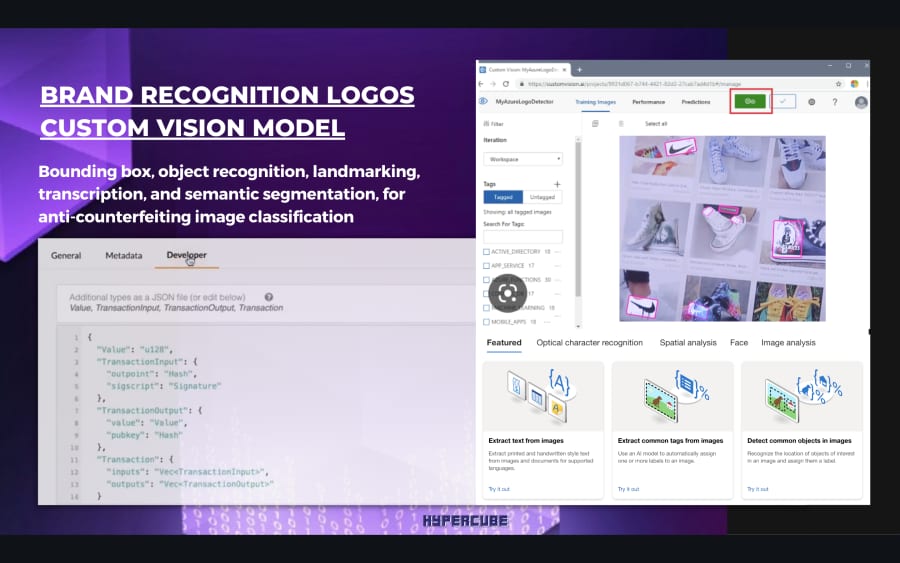This screenshot has width=900, height=563.
Task: Select the Featured tab
Action: [504, 343]
